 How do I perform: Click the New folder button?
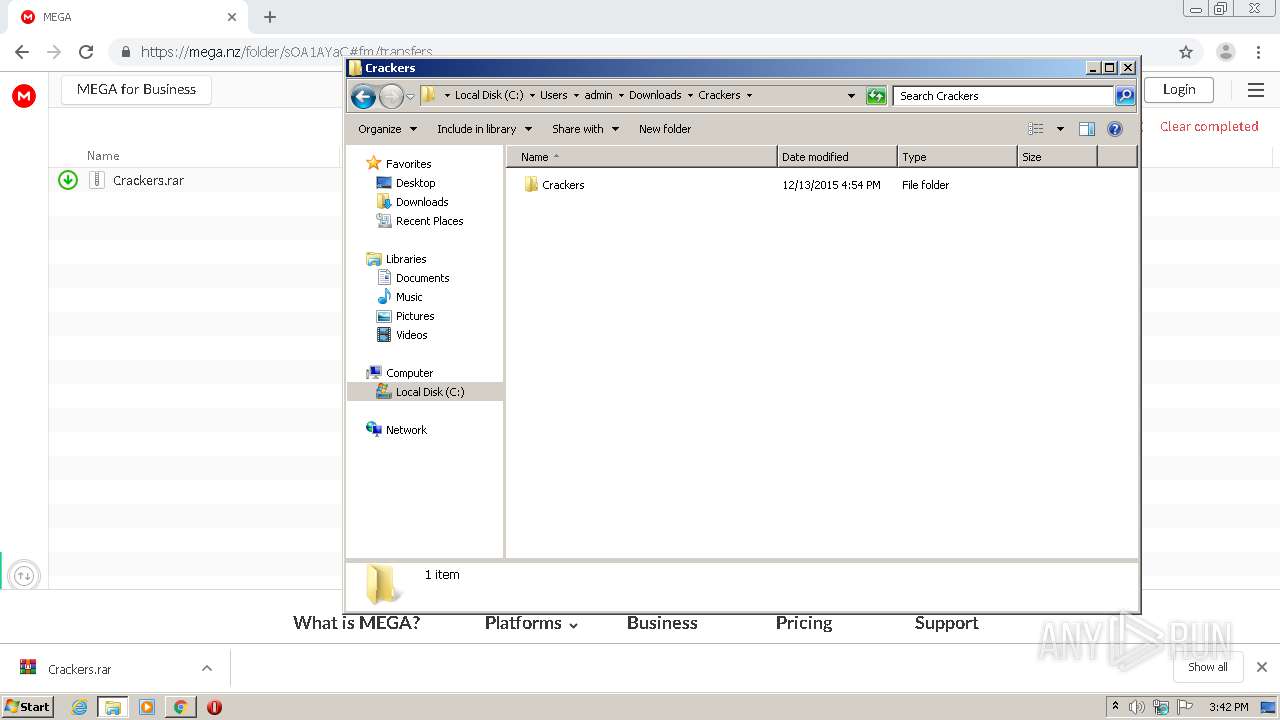click(665, 129)
